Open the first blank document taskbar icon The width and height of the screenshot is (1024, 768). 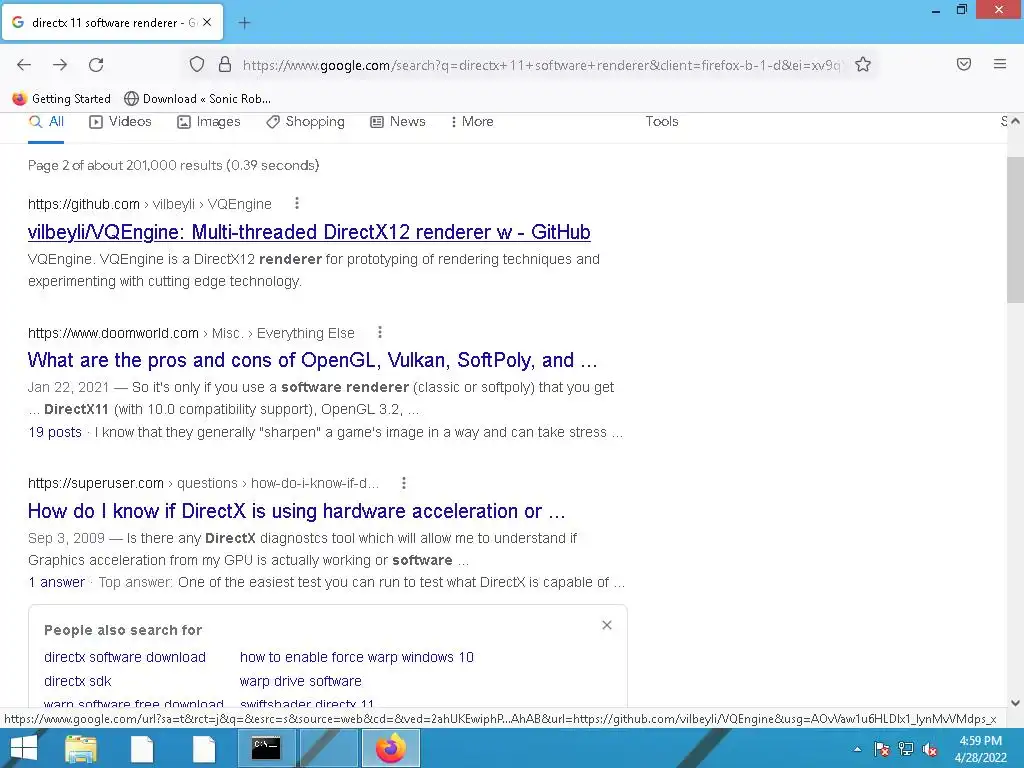pos(142,748)
